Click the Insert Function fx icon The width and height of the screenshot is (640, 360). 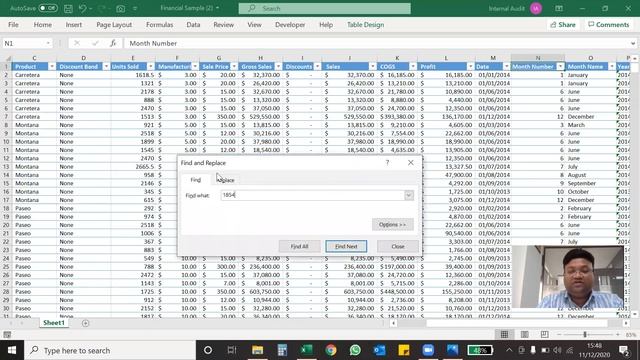113,43
